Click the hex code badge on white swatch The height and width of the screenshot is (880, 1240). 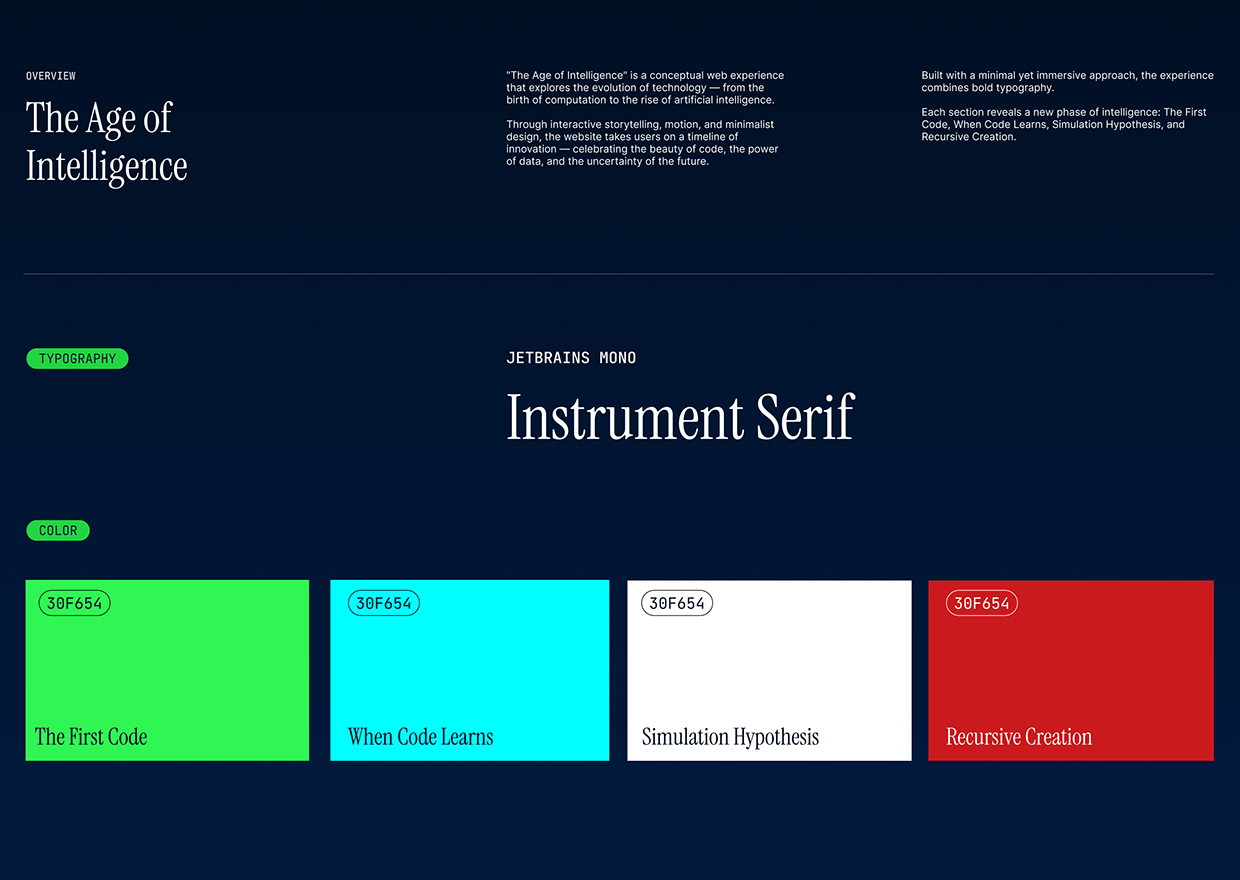[677, 603]
